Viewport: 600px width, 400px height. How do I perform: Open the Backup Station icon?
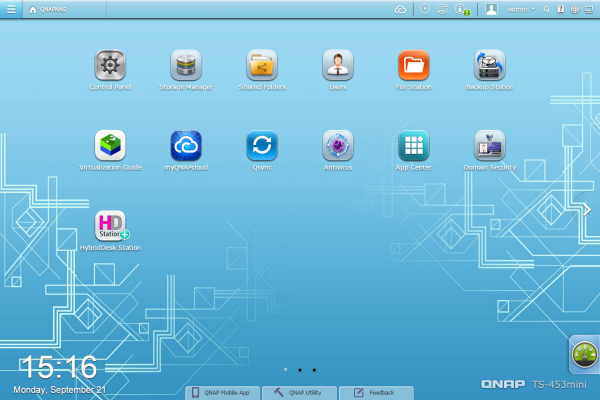point(489,66)
